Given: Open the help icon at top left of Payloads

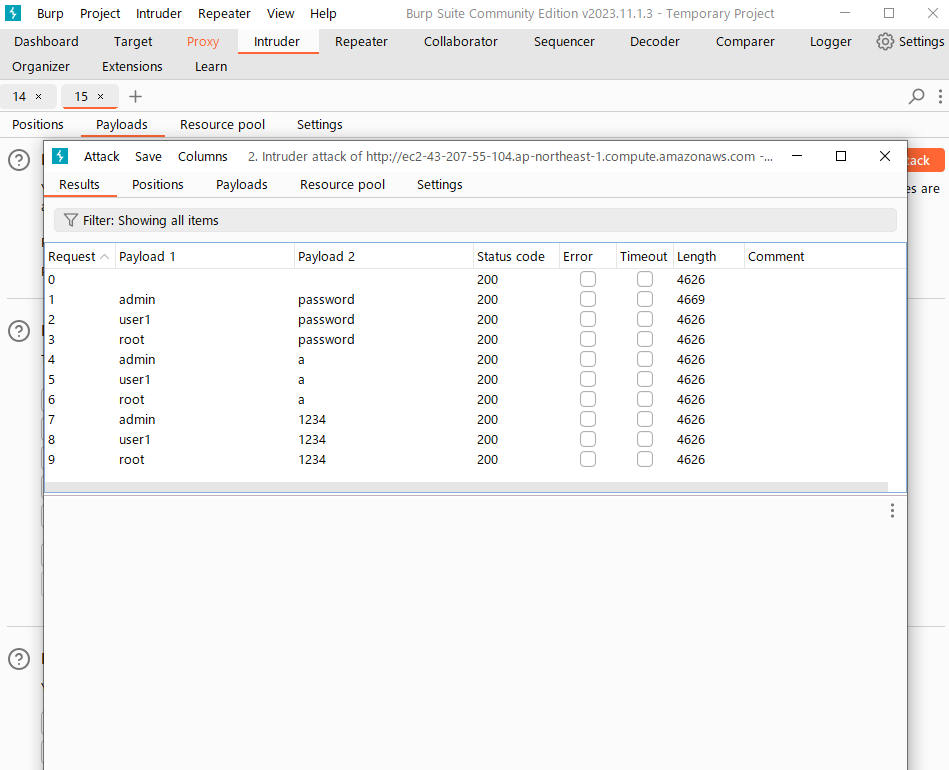Looking at the screenshot, I should [19, 160].
